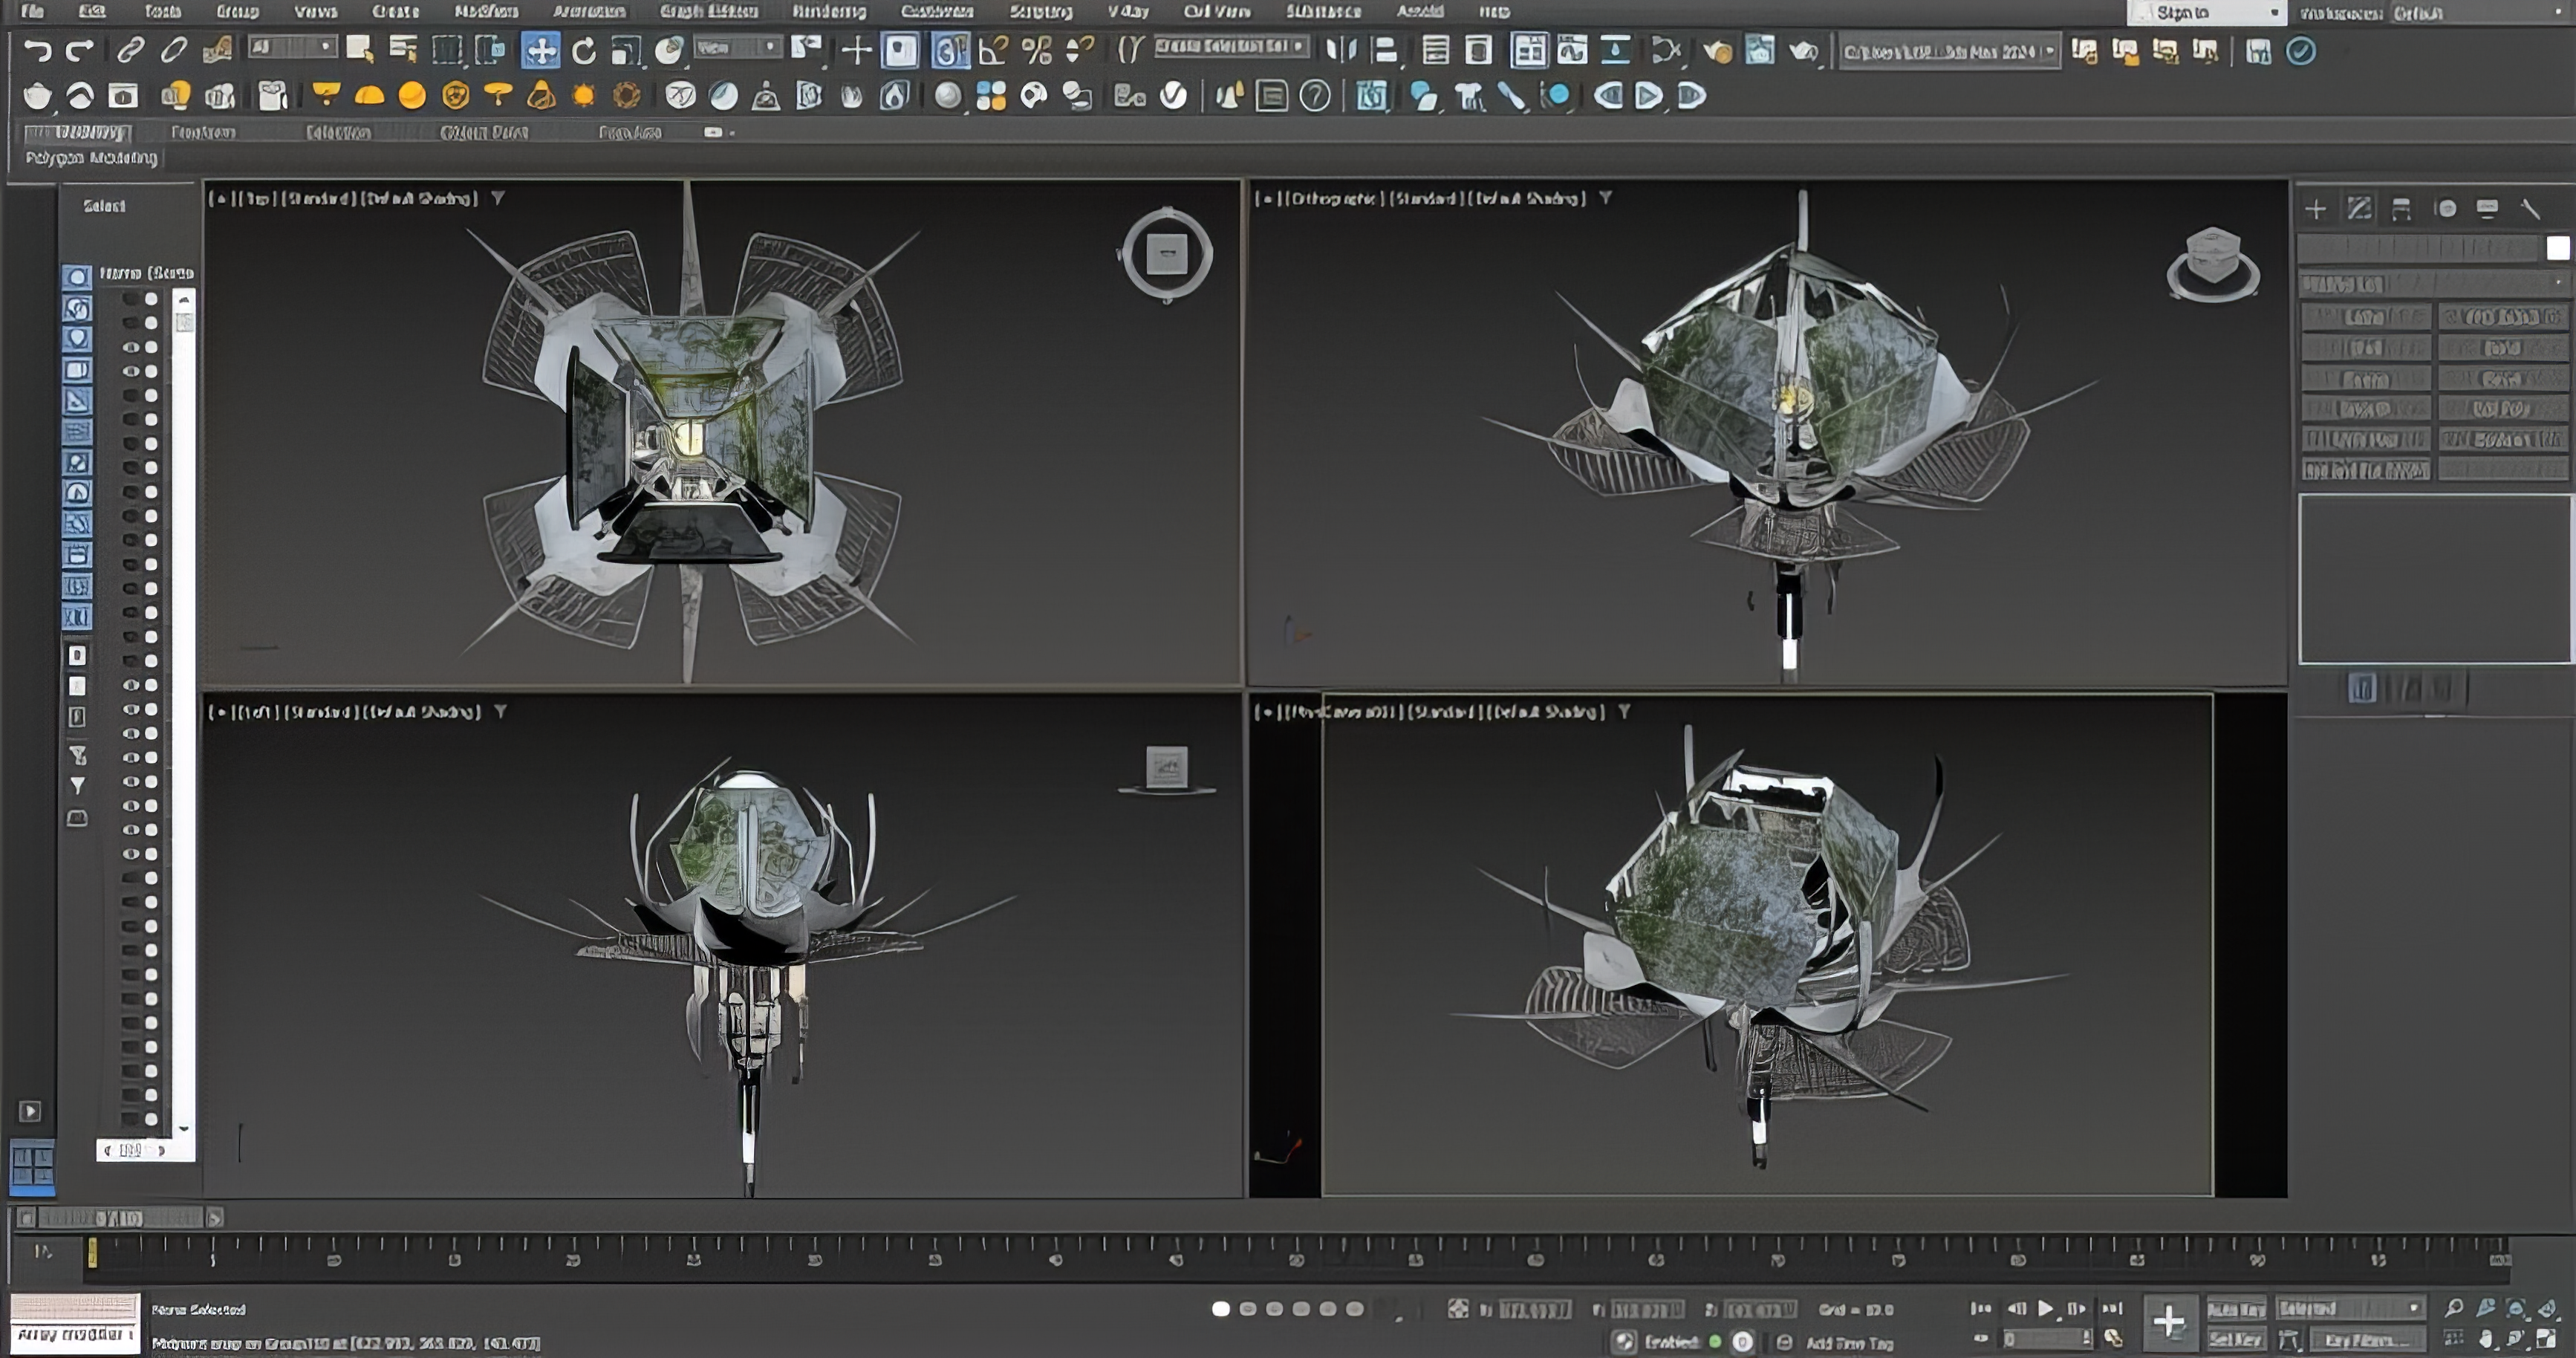The width and height of the screenshot is (2576, 1358).
Task: Click the Select and Rotate tool
Action: click(584, 50)
